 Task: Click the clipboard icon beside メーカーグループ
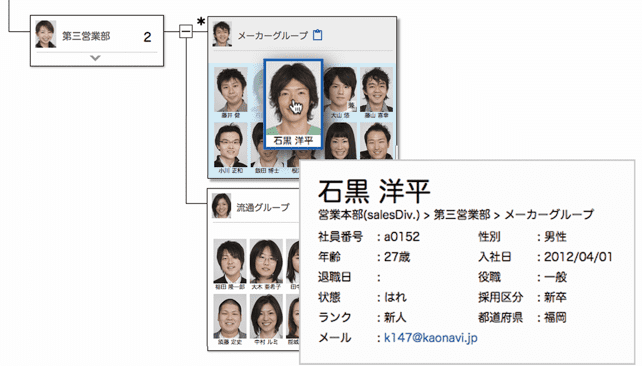coord(317,35)
